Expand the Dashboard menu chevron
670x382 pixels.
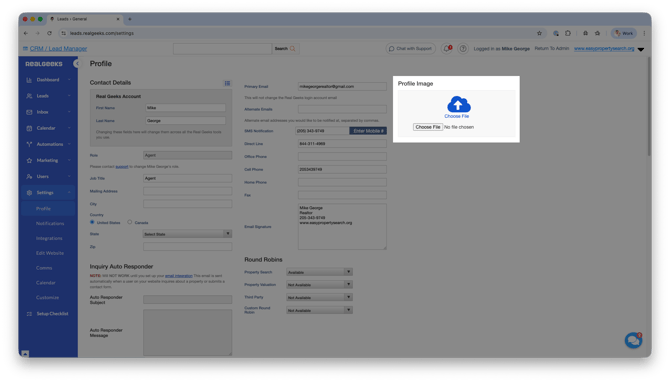[69, 80]
